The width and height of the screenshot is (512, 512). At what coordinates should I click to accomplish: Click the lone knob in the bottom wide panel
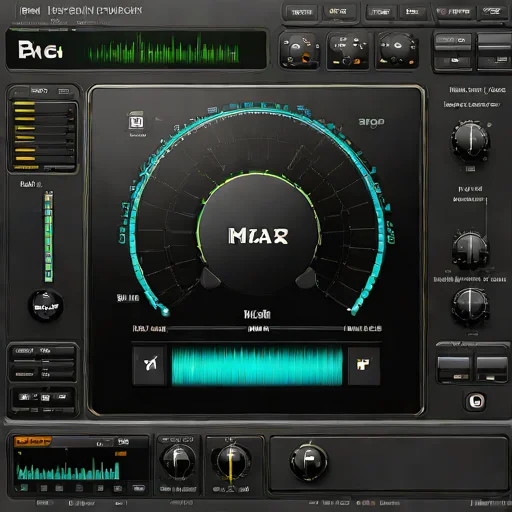tap(308, 462)
